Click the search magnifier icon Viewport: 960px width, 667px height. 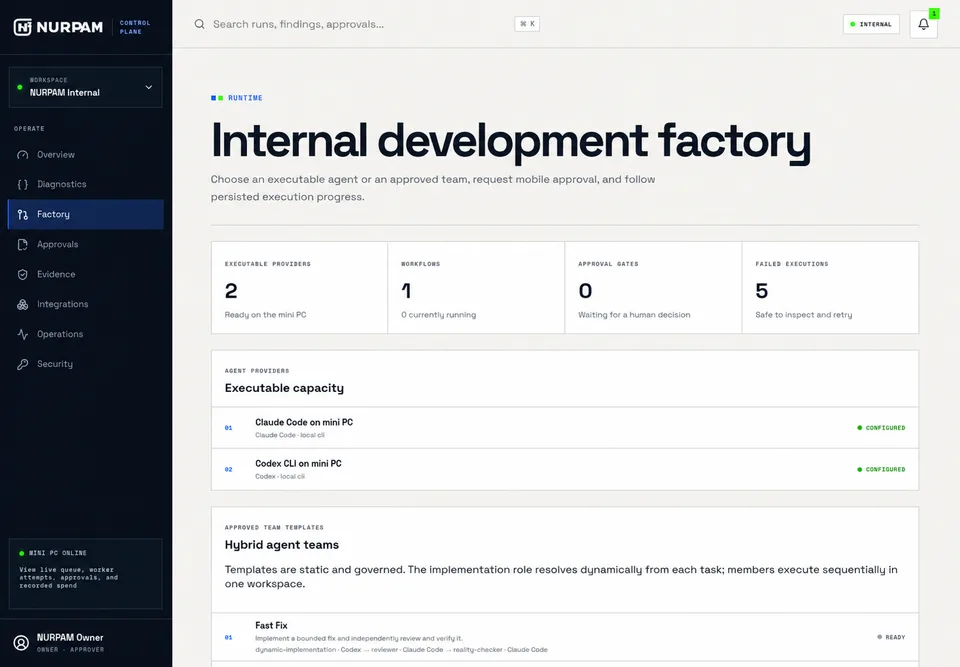click(x=200, y=24)
